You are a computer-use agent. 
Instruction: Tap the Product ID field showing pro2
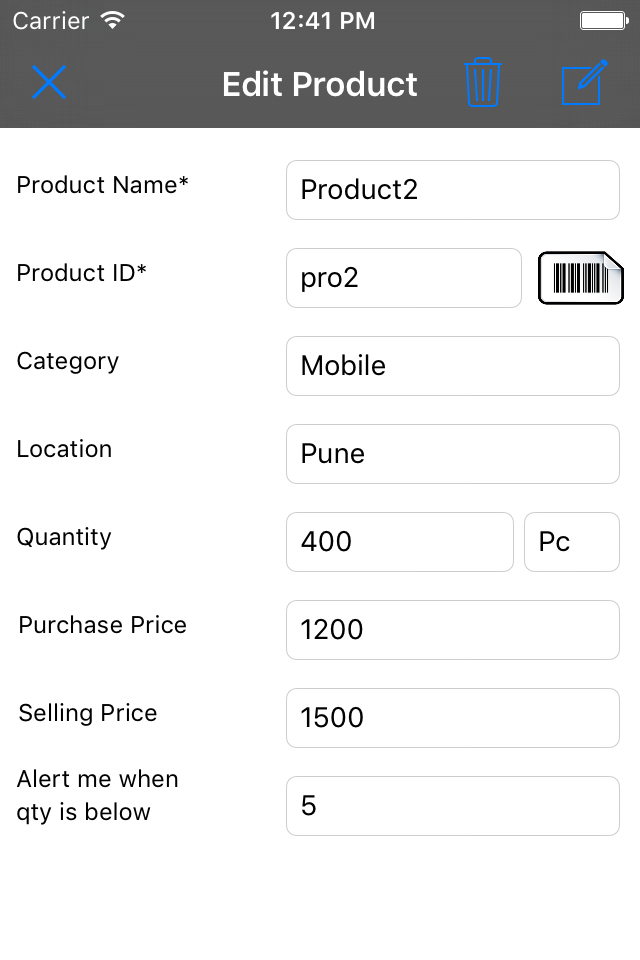coord(403,278)
